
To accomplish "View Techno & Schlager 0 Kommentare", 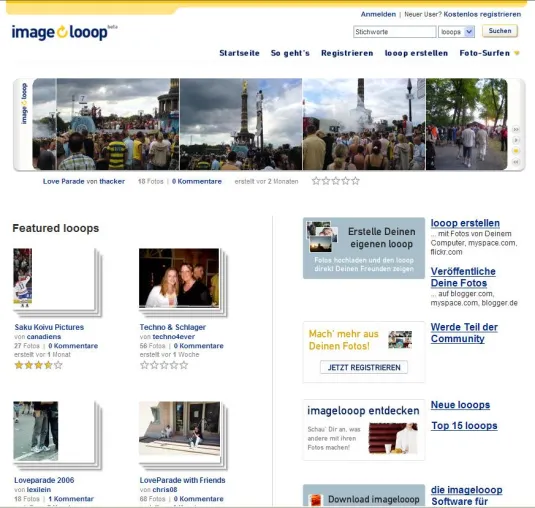I will pyautogui.click(x=199, y=346).
